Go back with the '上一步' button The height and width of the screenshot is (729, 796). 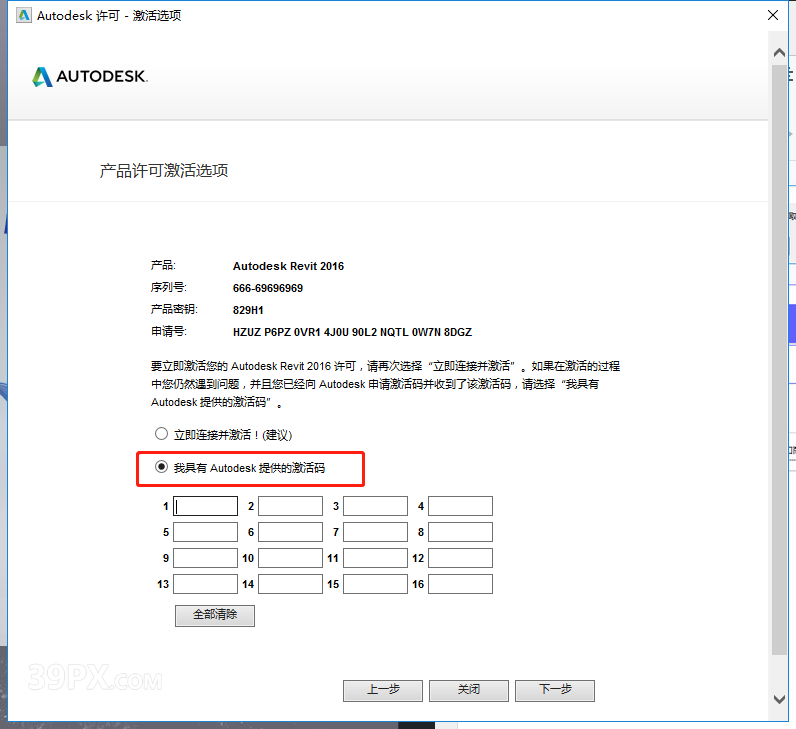click(x=383, y=690)
